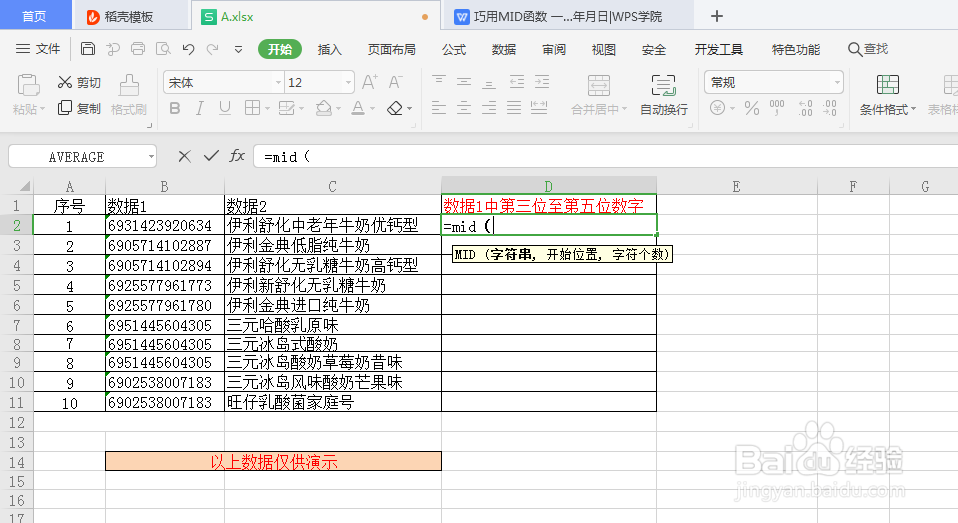Confirm formula entry with the checkmark
The height and width of the screenshot is (523, 958).
(x=211, y=156)
